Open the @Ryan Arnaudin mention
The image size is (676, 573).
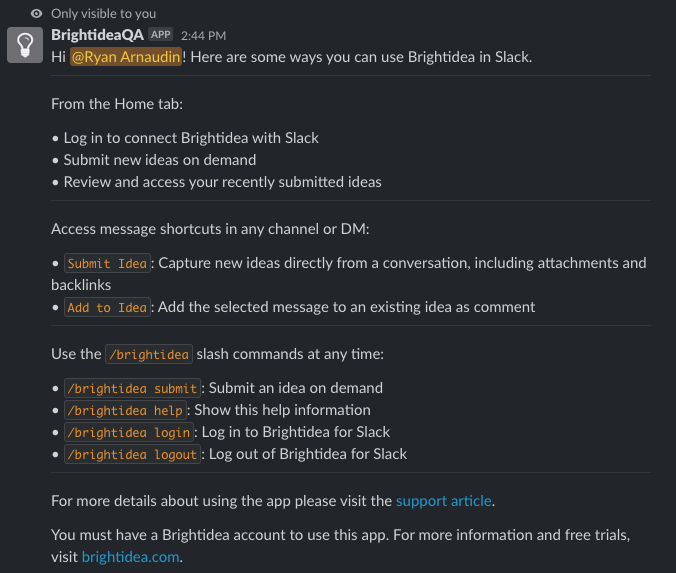(x=125, y=57)
